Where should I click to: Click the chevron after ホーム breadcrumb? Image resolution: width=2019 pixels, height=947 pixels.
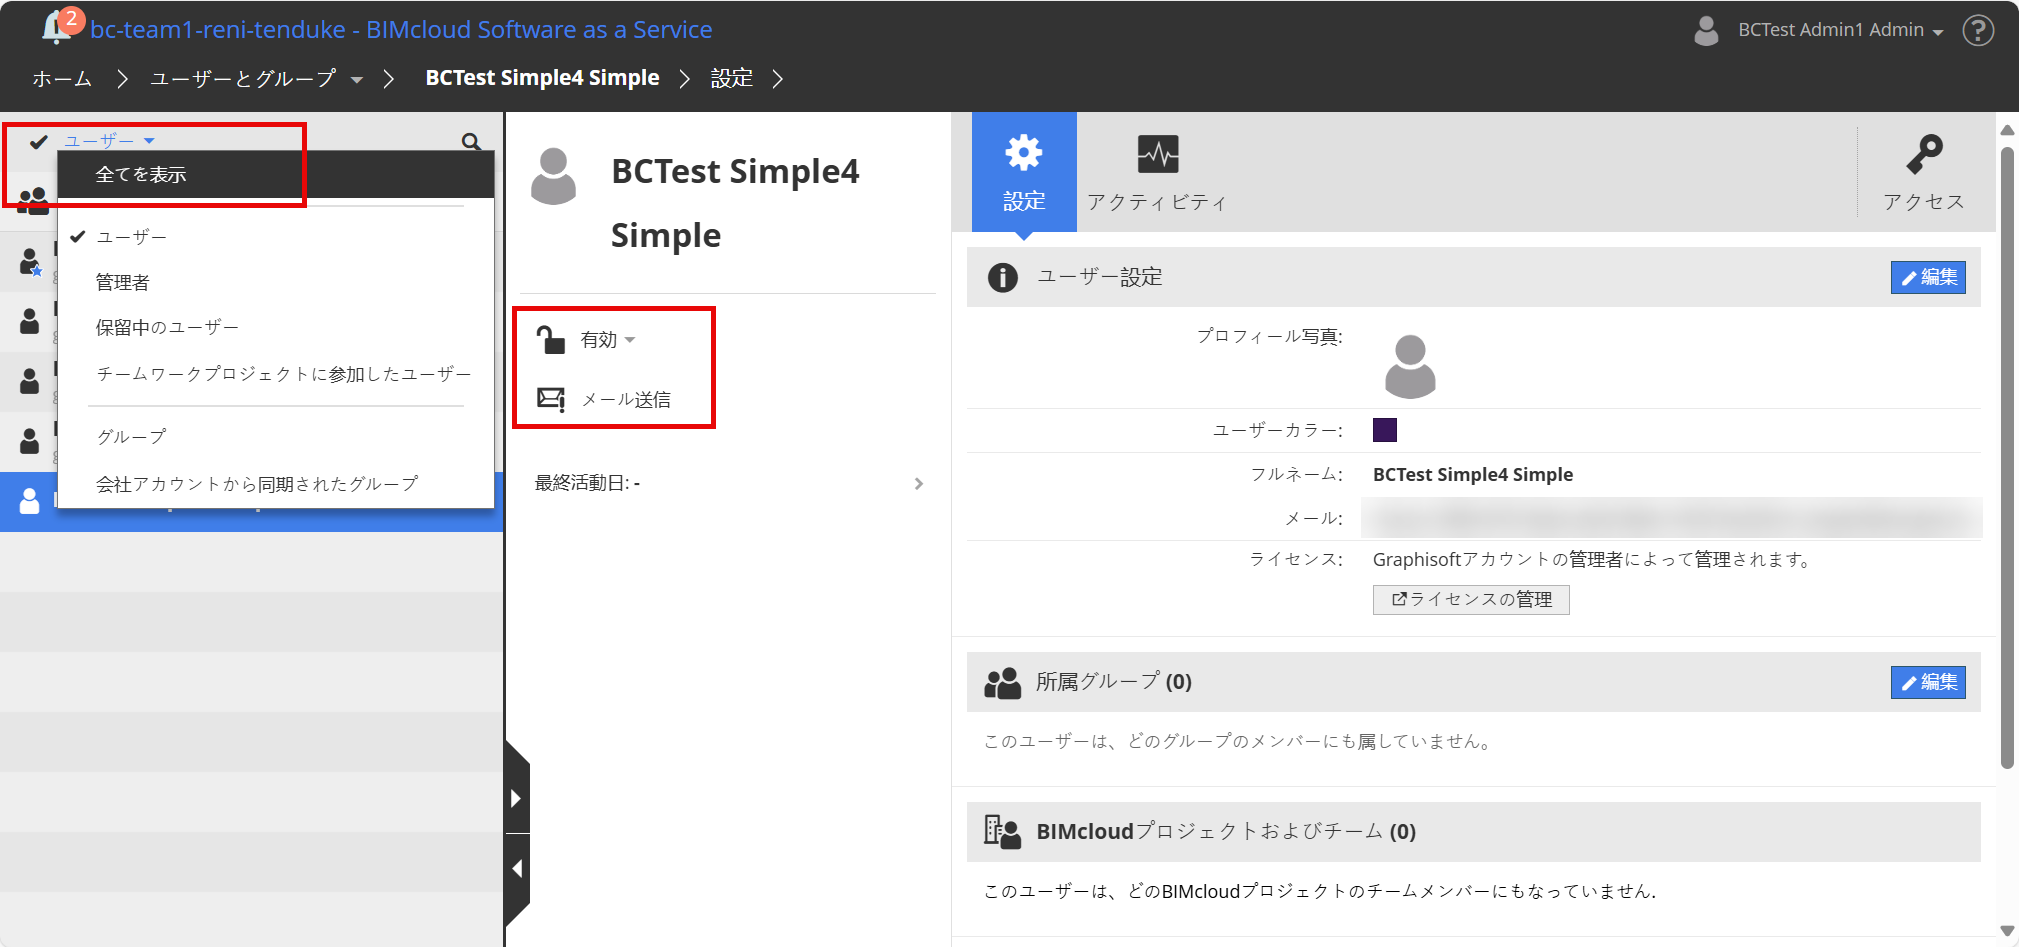point(122,78)
